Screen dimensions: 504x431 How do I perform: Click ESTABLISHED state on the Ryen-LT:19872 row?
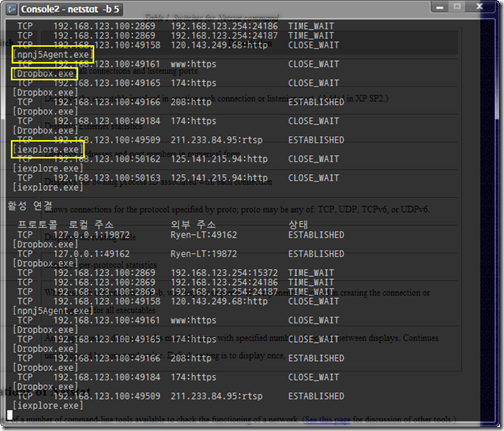(x=316, y=254)
